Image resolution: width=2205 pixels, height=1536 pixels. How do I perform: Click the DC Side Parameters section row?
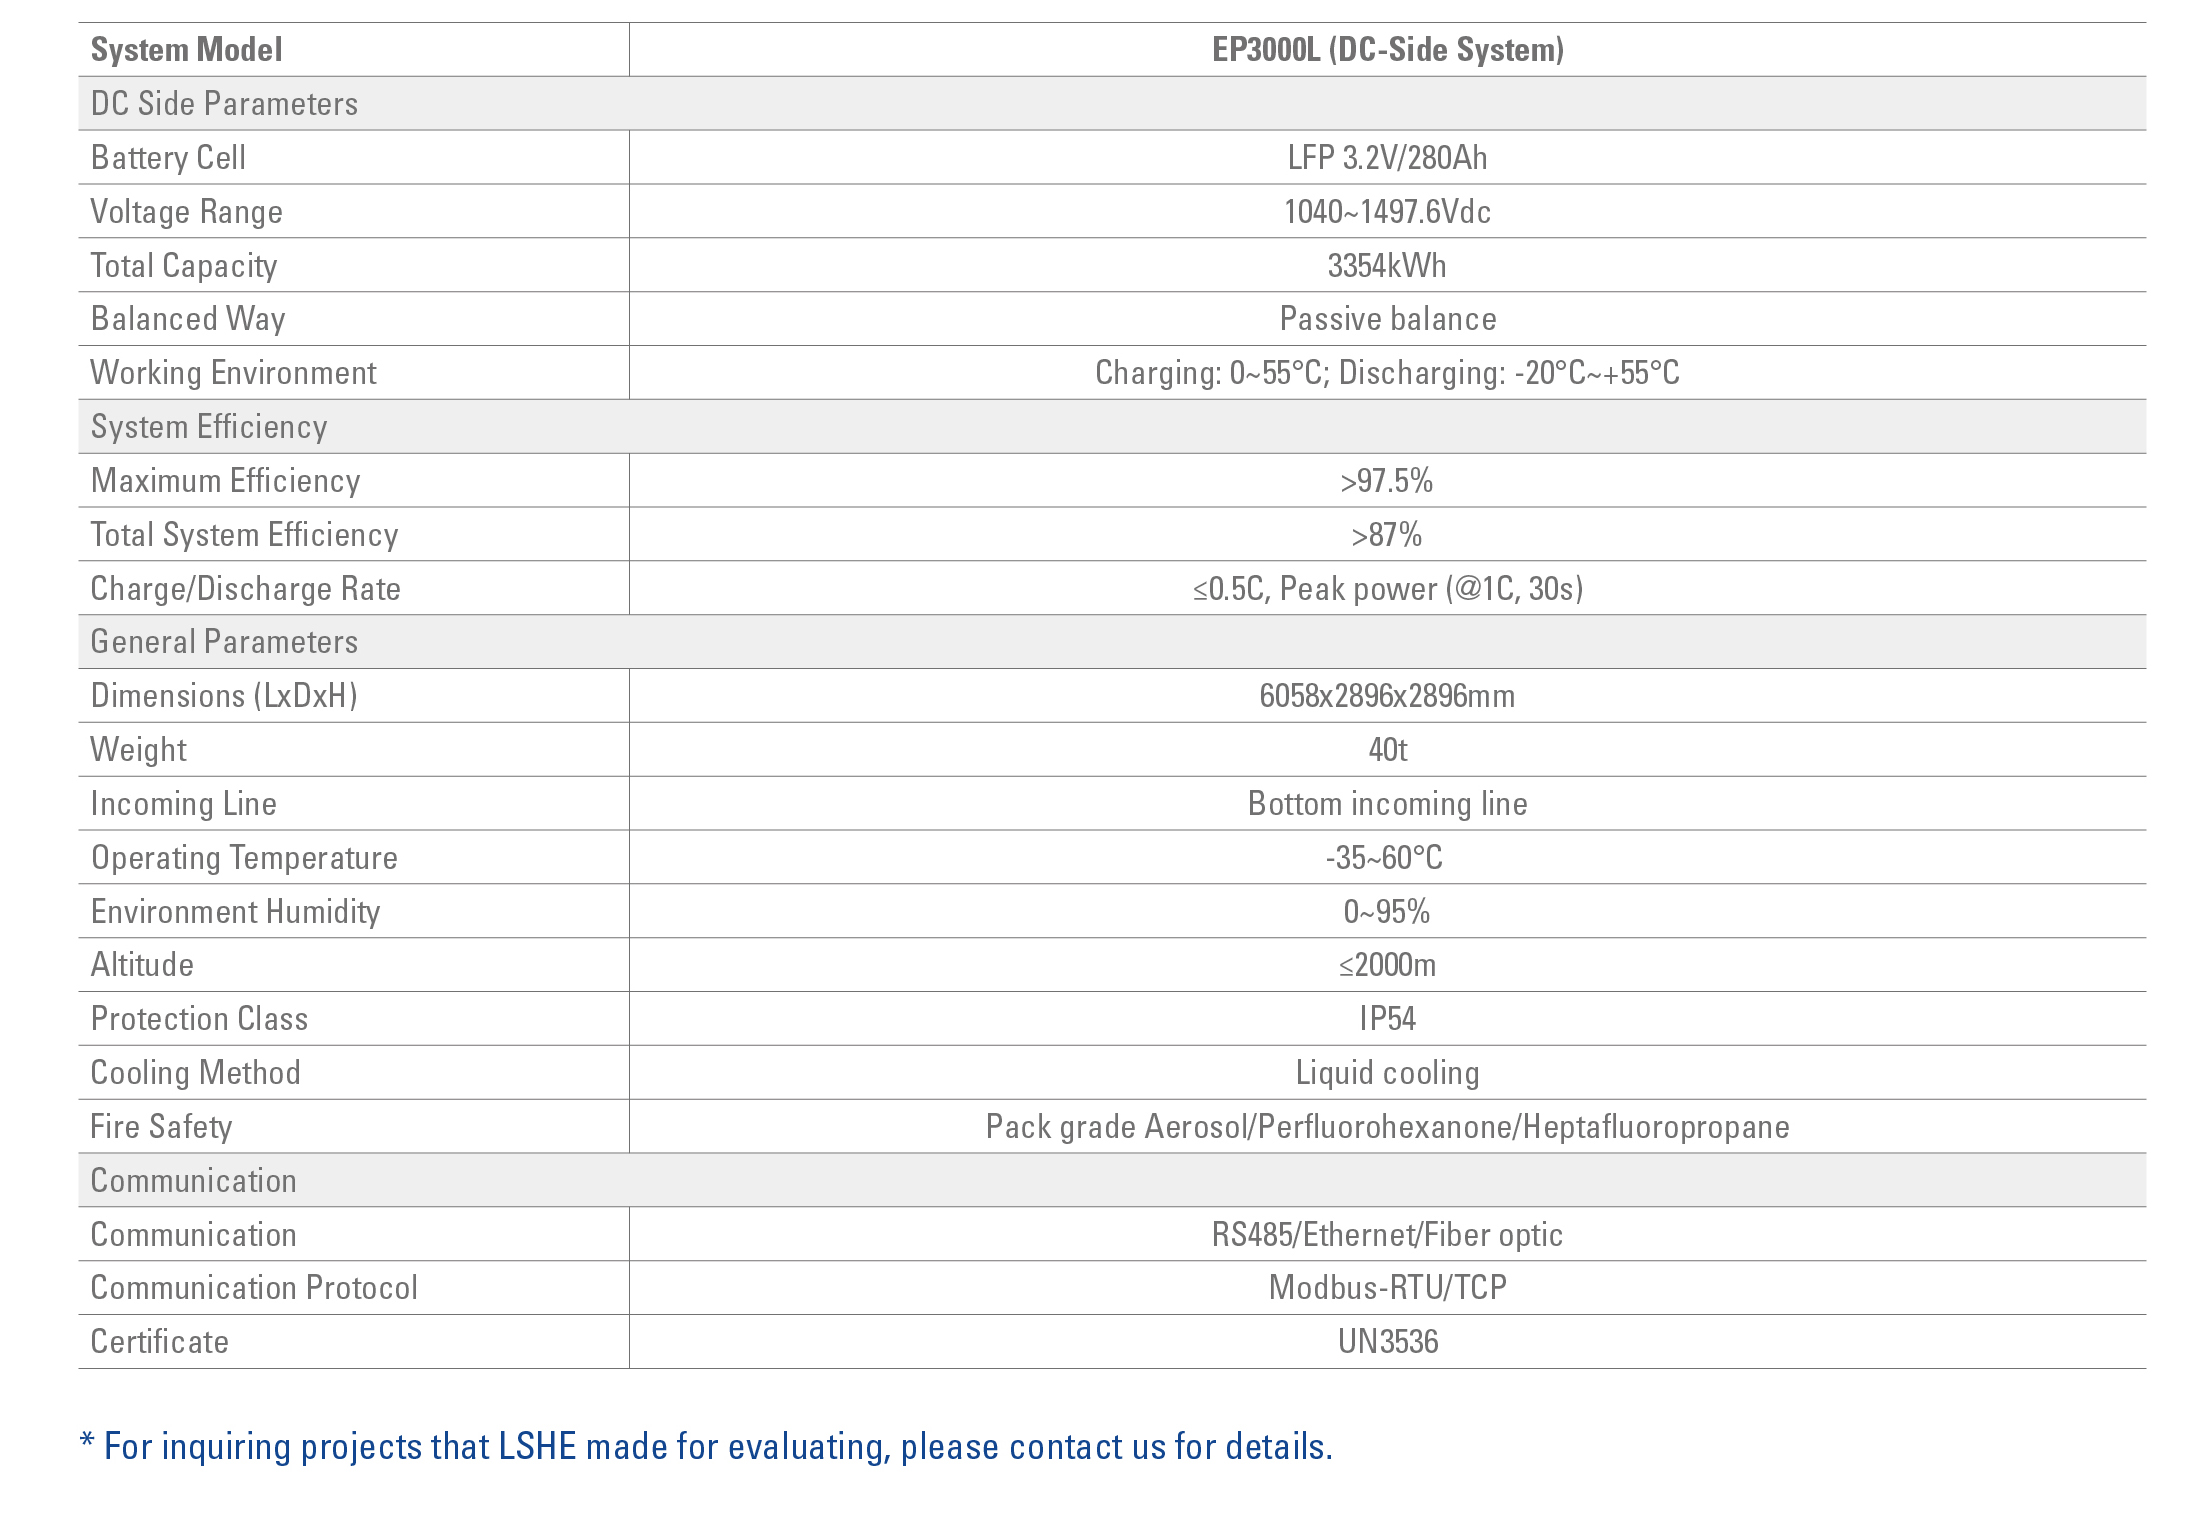(1112, 104)
